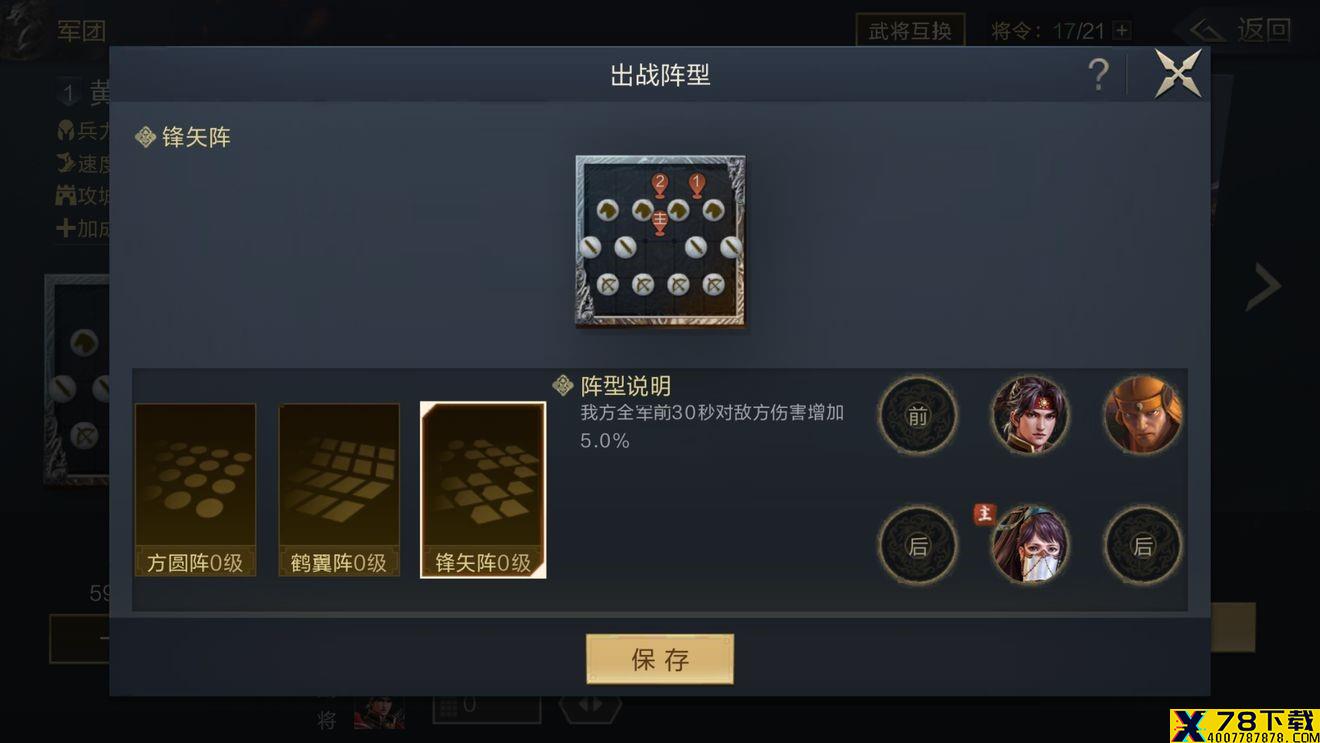Click the empty 后 slot on left
Viewport: 1320px width, 743px height.
[x=918, y=545]
